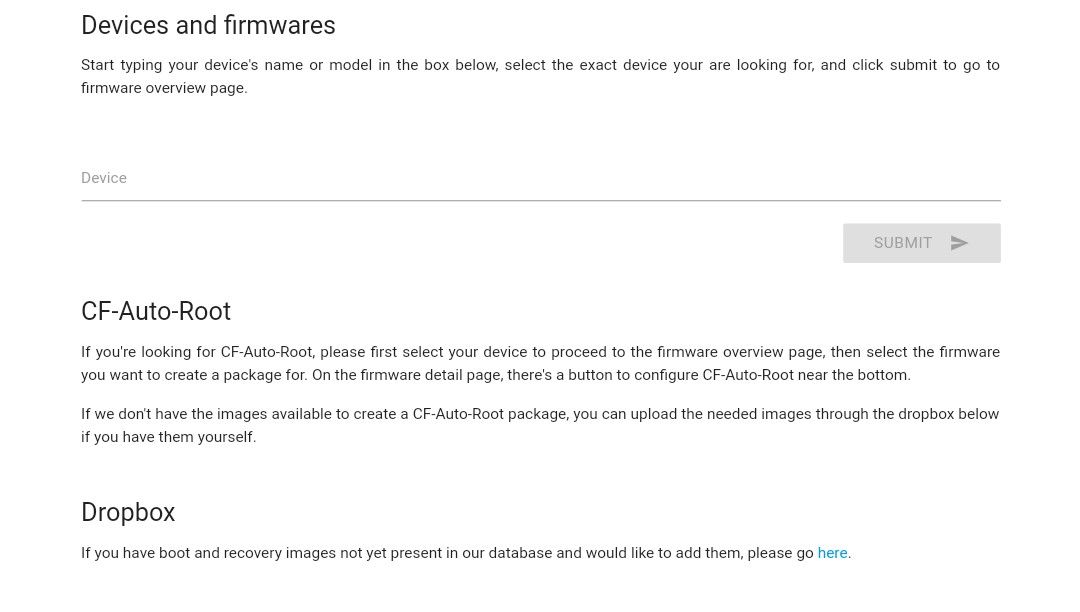Click the 'Dropbox' section heading
The width and height of the screenshot is (1080, 612).
point(128,512)
